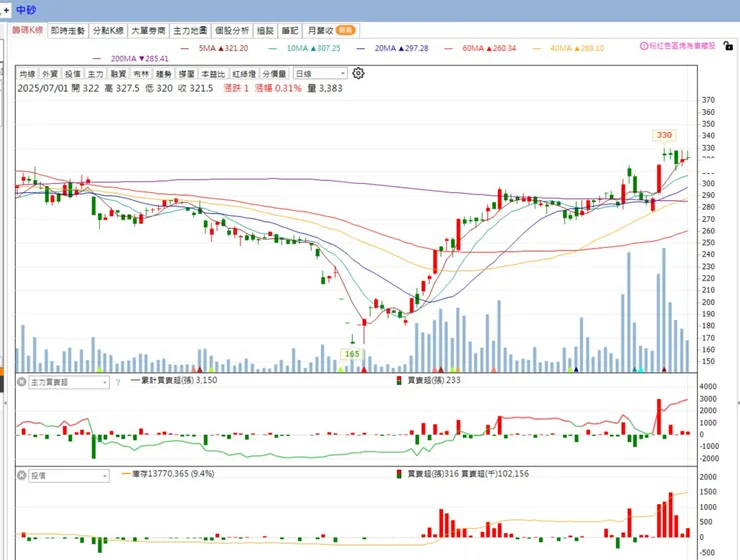
Task: Switch to the 月營收 tab
Action: click(x=331, y=31)
